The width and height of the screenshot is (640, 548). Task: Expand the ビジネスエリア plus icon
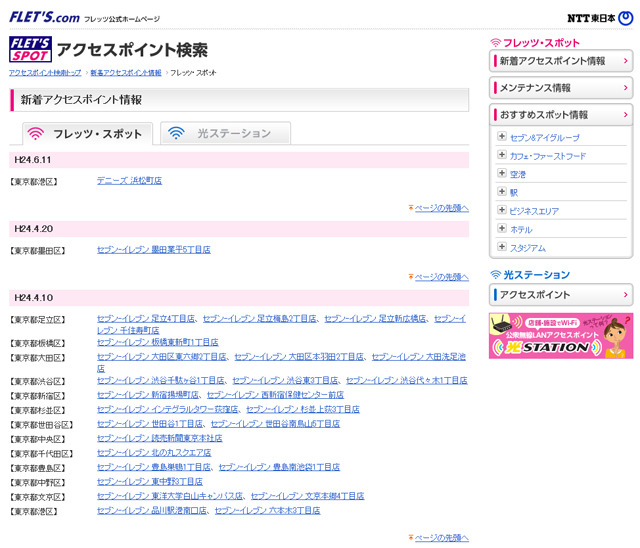502,210
